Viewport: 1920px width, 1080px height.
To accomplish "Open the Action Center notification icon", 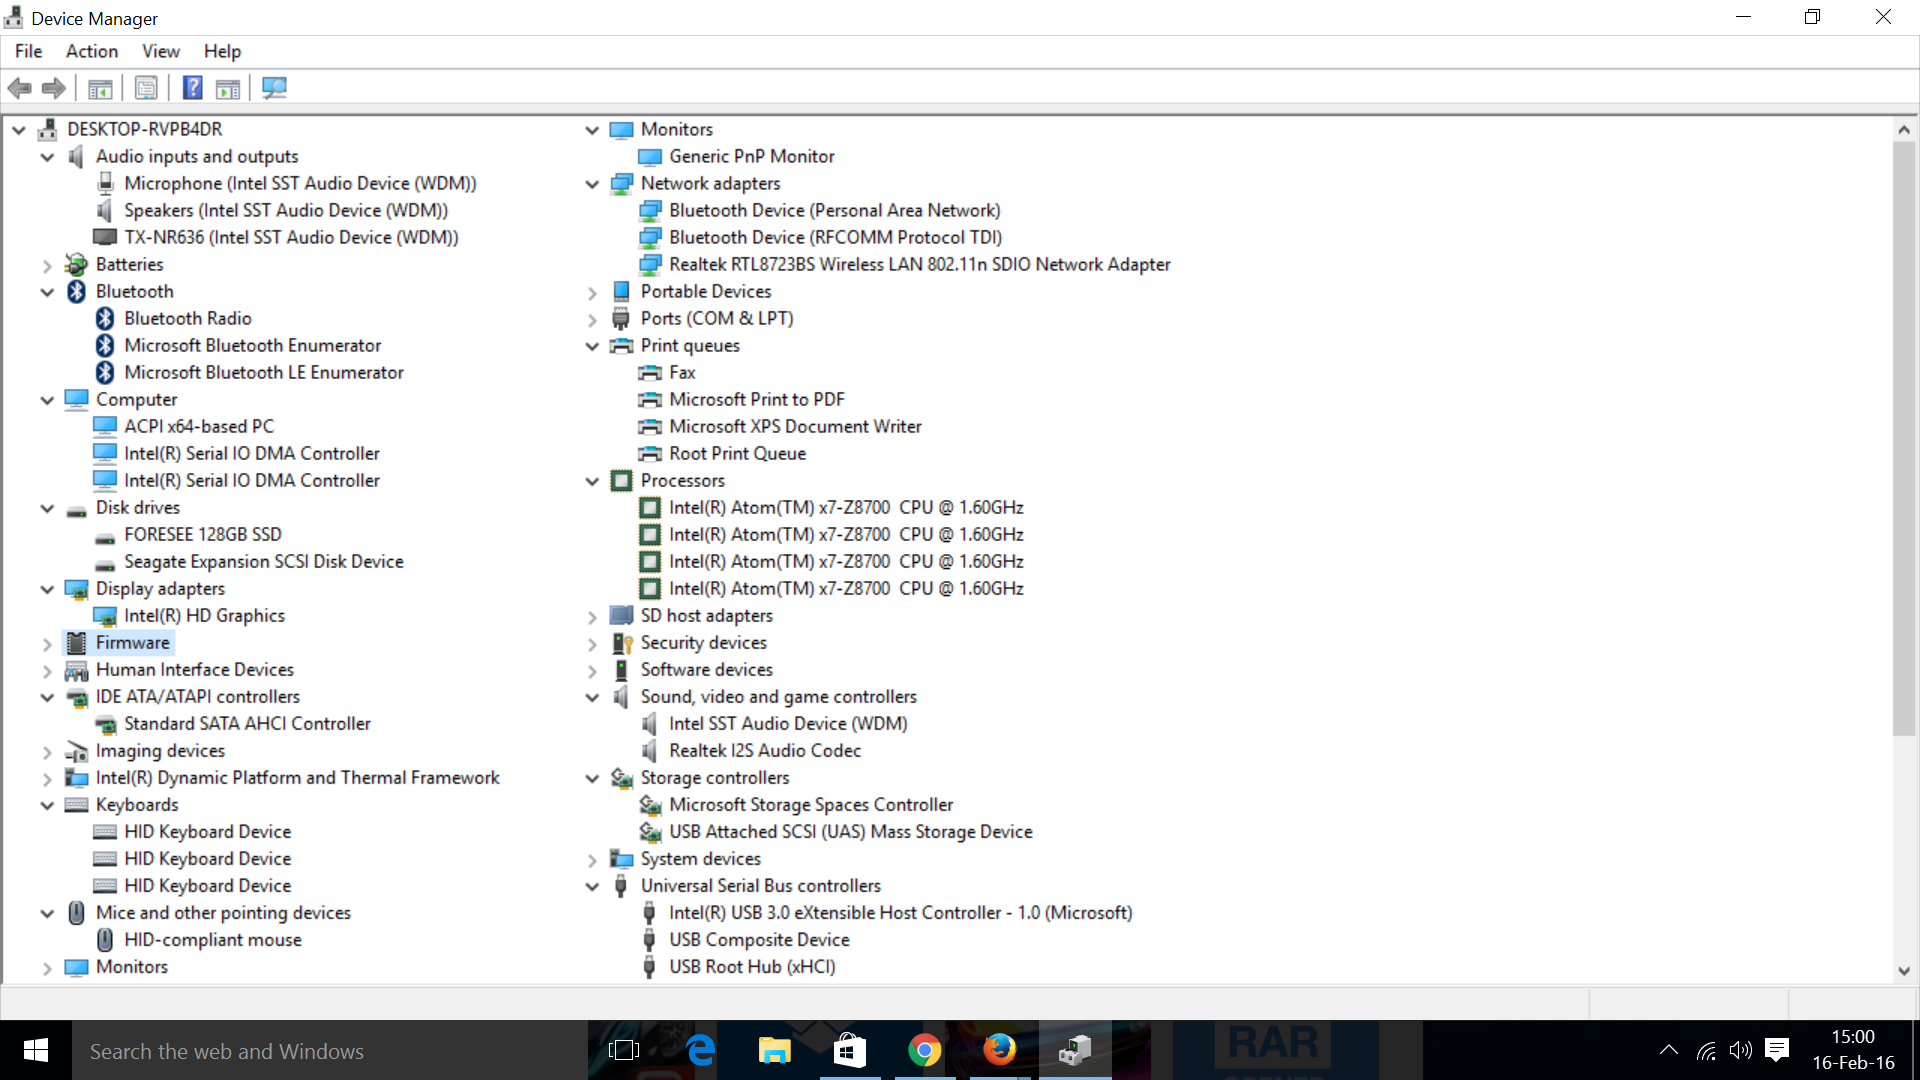I will (1777, 1049).
